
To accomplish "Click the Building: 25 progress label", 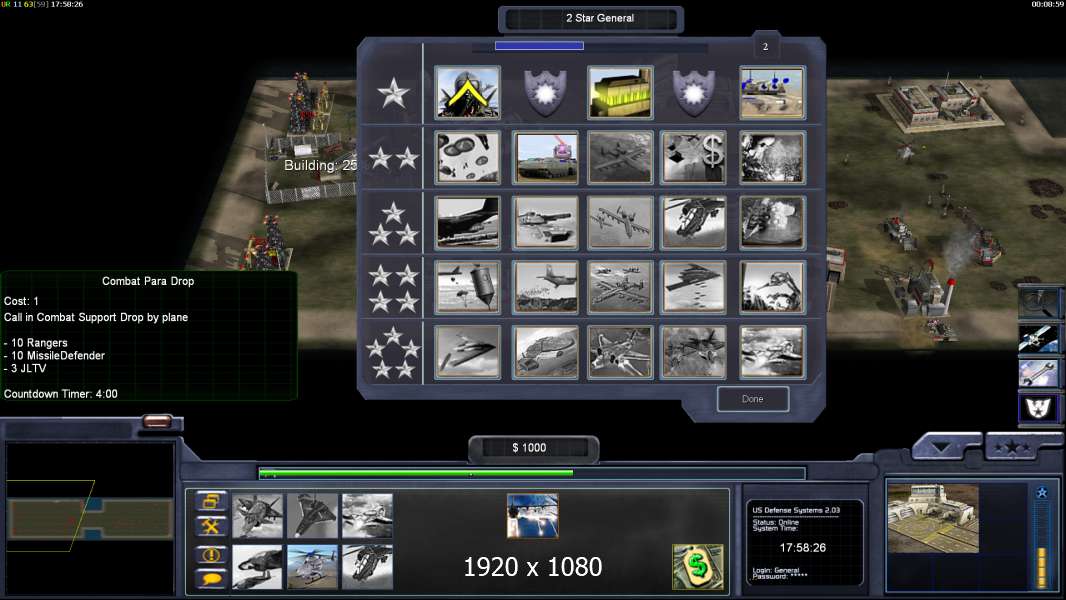I will [x=320, y=165].
